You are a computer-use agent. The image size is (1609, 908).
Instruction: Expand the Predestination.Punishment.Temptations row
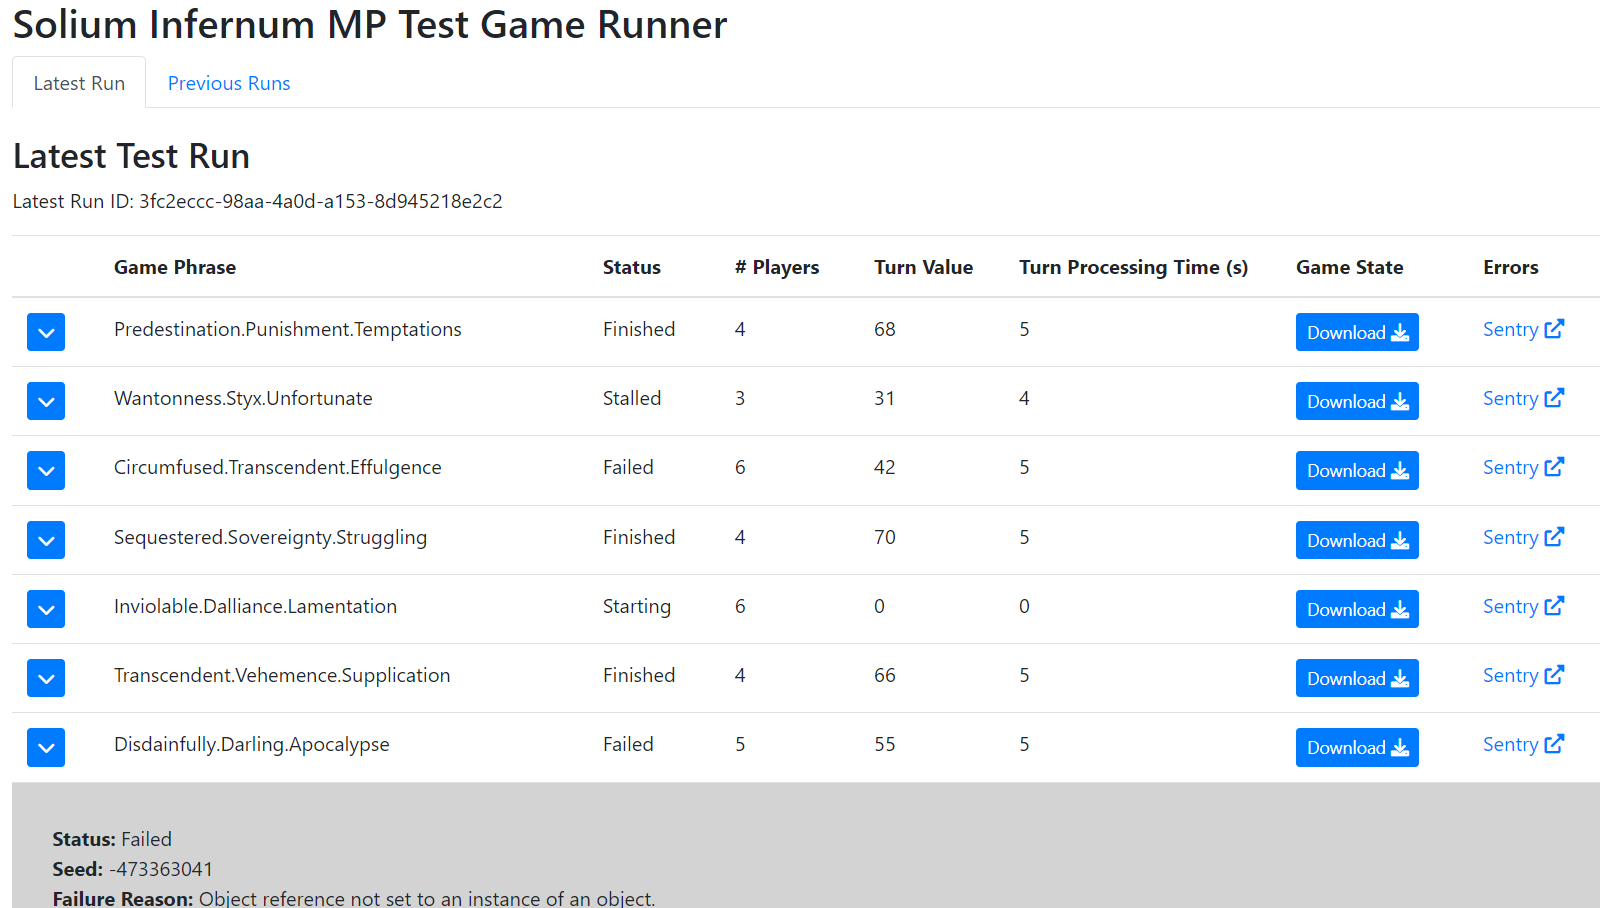click(x=46, y=332)
